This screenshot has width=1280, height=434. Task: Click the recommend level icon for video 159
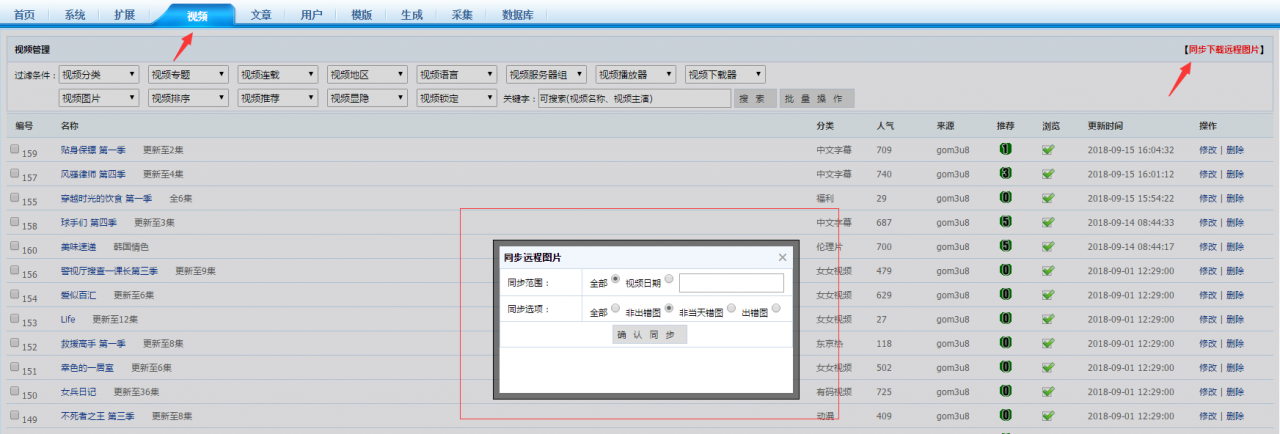1005,149
